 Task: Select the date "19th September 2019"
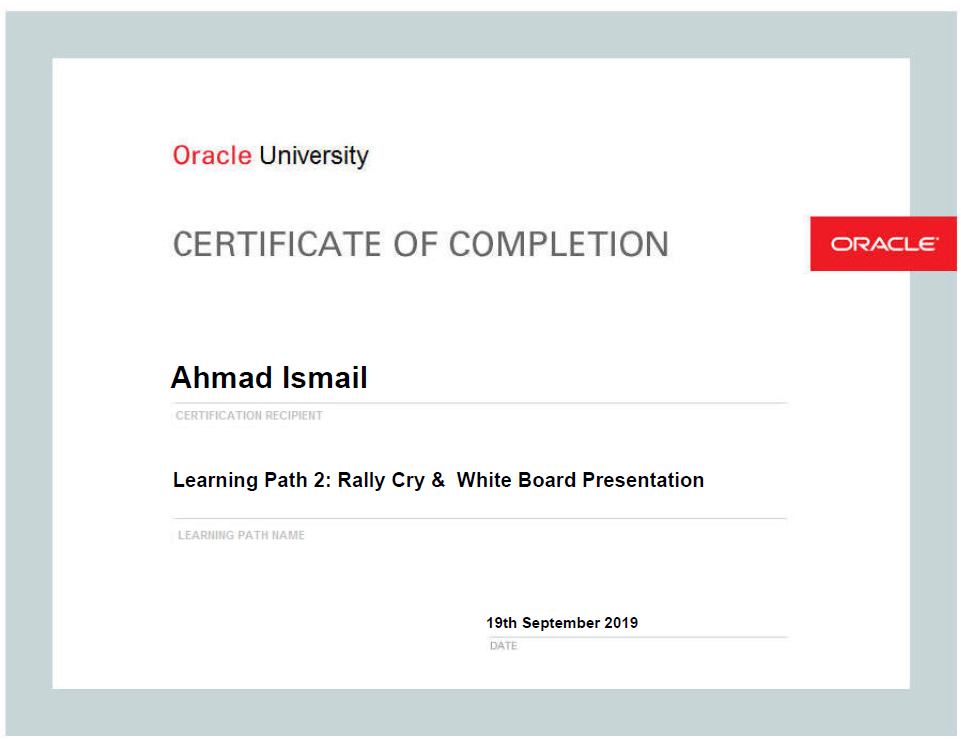(x=562, y=623)
